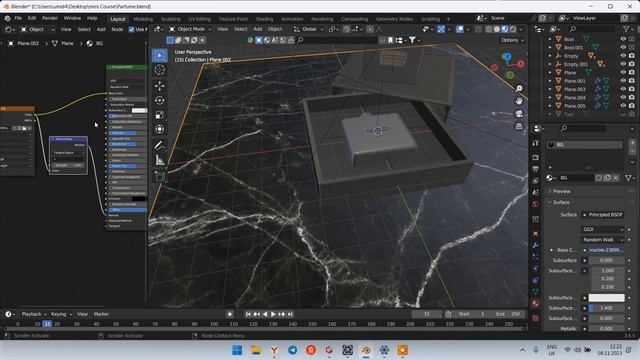The width and height of the screenshot is (640, 360).
Task: Open the Object Mode dropdown
Action: 190,29
